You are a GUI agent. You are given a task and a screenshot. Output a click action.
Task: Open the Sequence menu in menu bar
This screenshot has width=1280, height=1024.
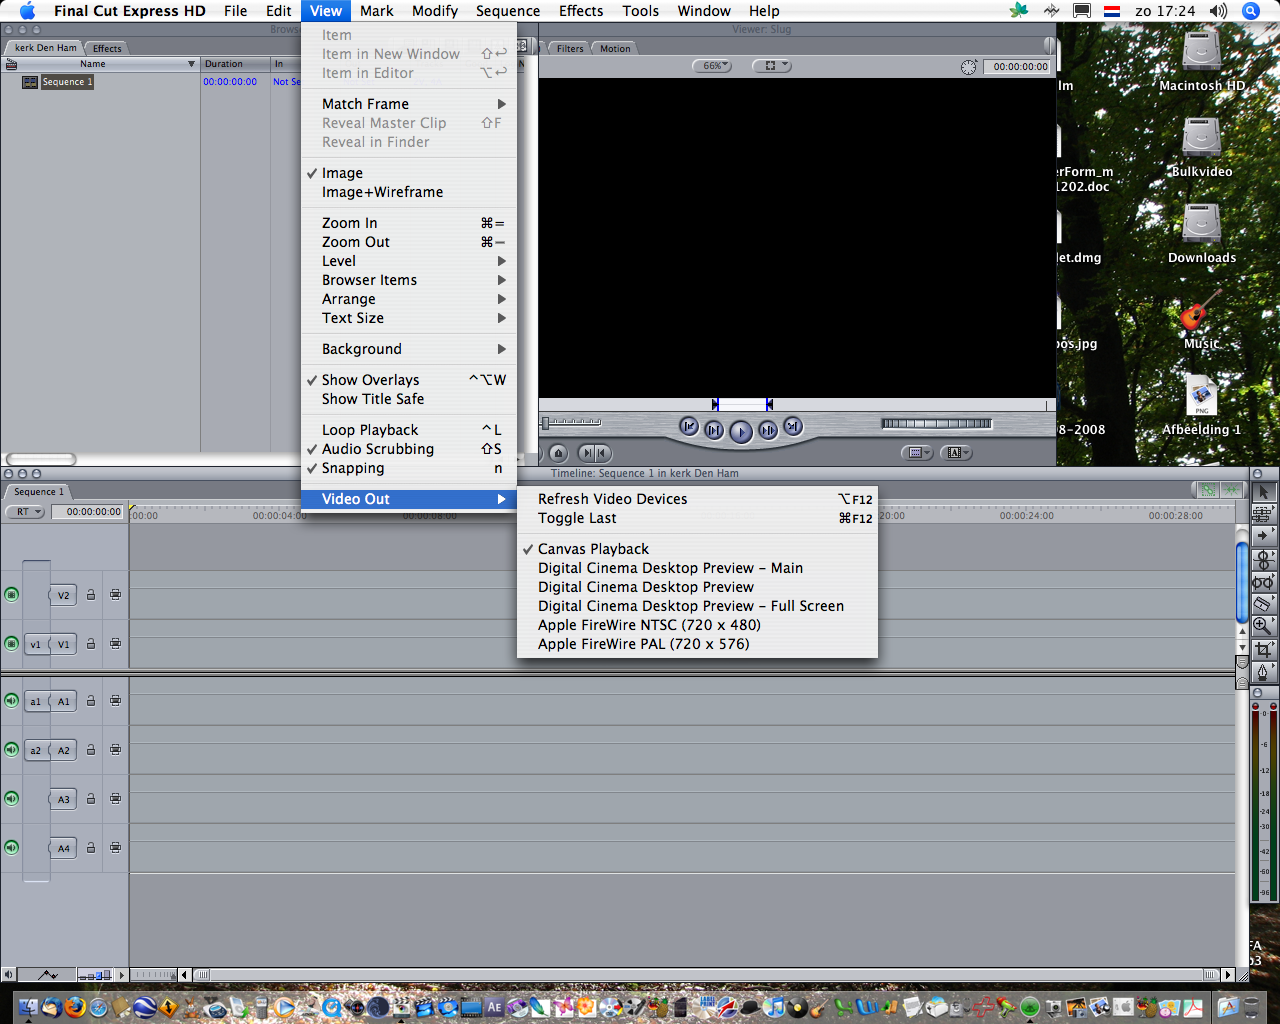coord(507,11)
